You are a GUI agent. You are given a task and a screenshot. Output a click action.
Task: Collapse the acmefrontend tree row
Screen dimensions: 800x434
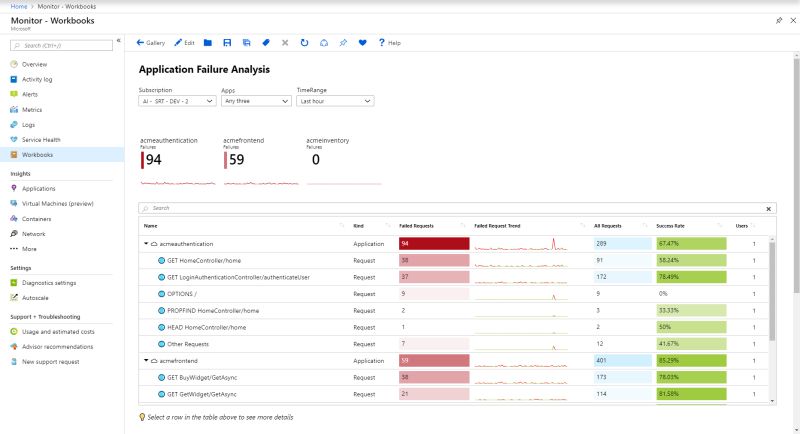[146, 361]
